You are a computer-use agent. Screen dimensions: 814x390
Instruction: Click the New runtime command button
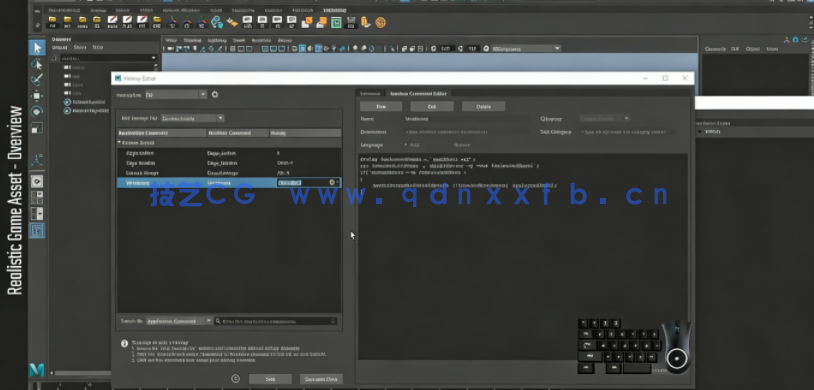(x=381, y=106)
